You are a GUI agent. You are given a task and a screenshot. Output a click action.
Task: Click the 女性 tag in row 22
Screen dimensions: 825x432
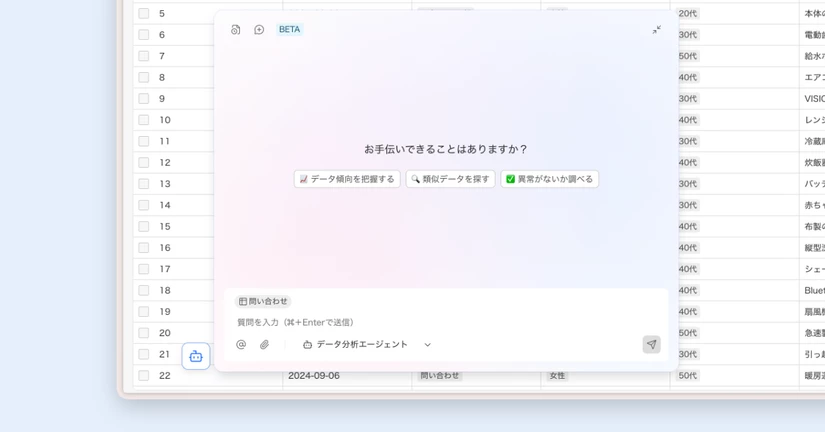[x=557, y=376]
